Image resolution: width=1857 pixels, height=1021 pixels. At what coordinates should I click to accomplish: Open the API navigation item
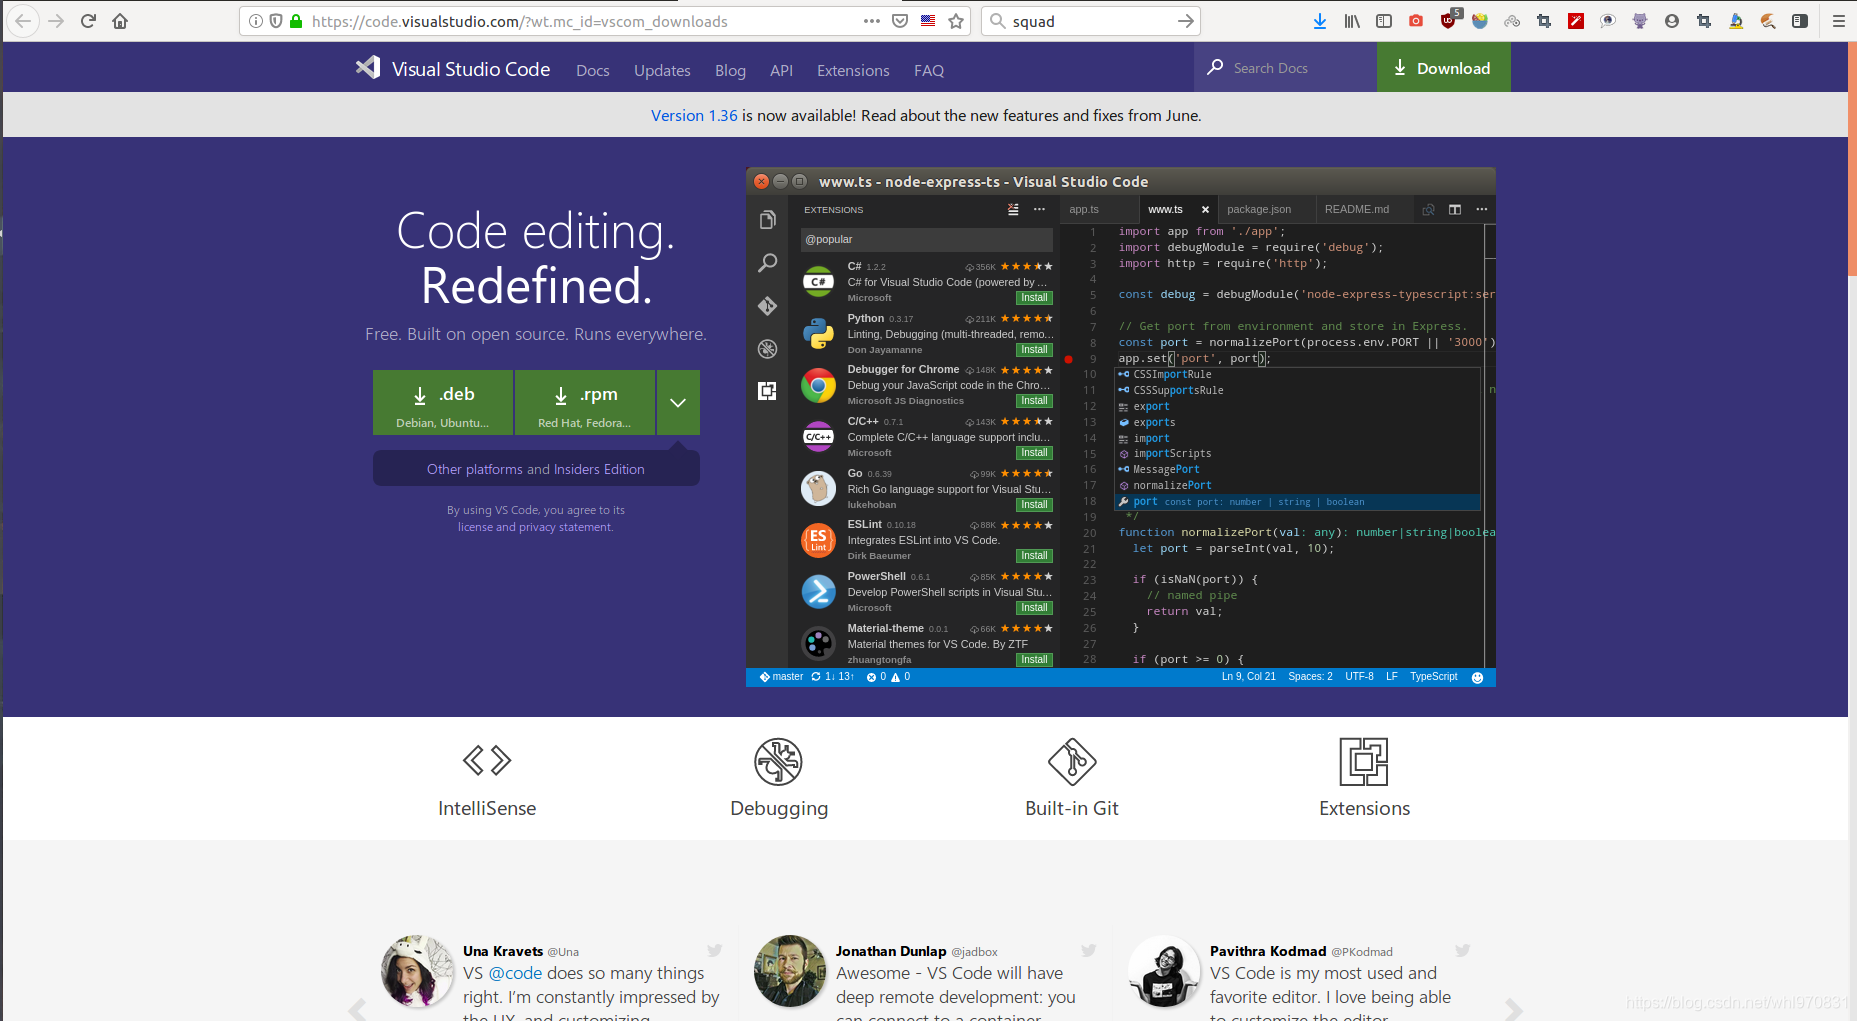(x=781, y=70)
